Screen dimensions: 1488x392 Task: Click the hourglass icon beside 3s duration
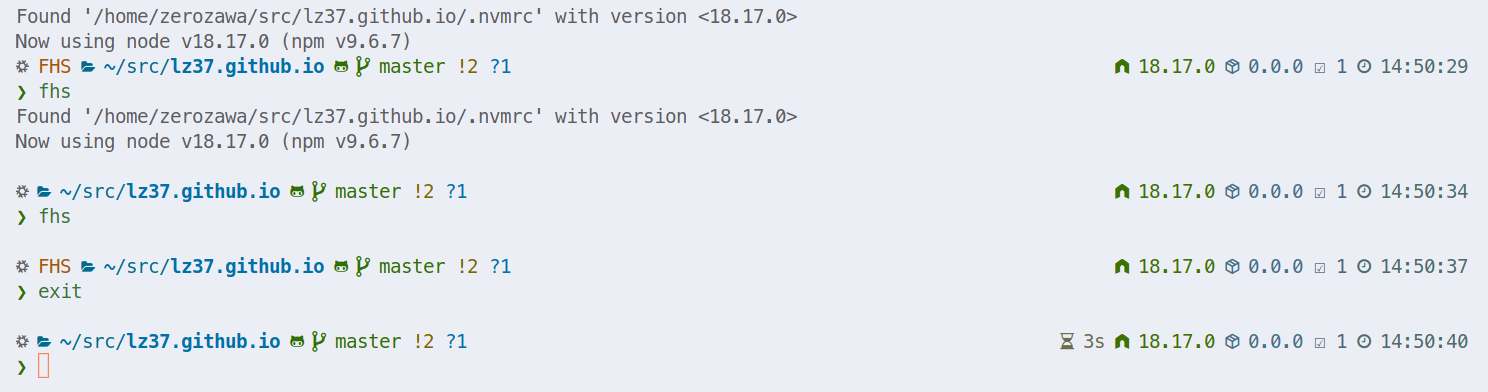(1067, 342)
